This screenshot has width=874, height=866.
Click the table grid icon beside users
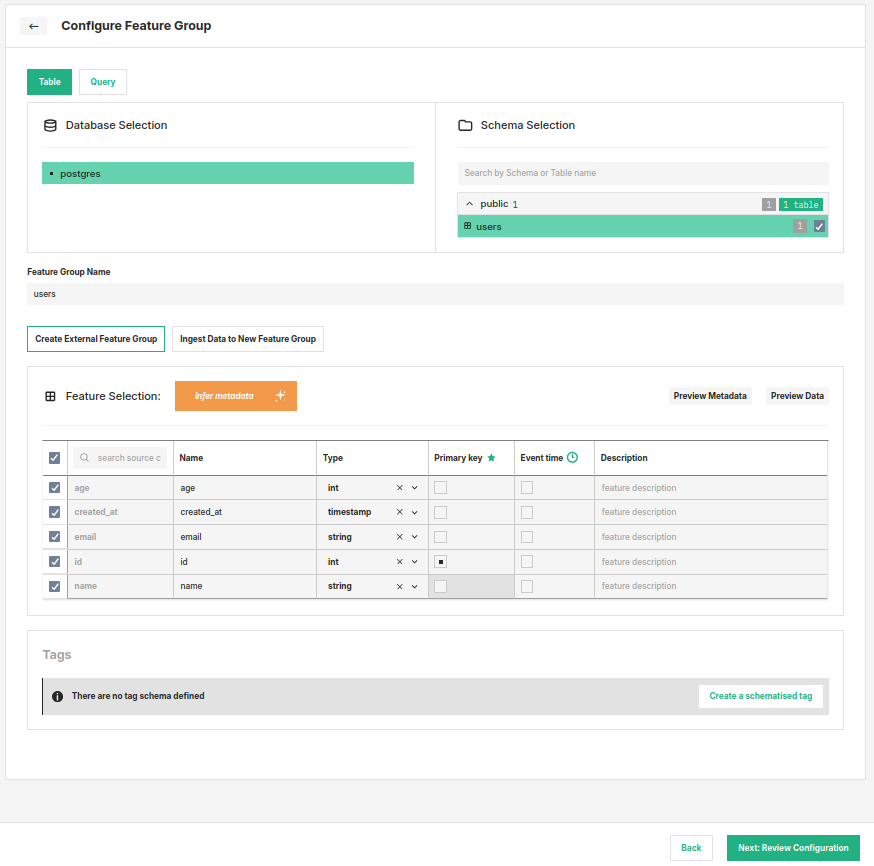pos(468,226)
